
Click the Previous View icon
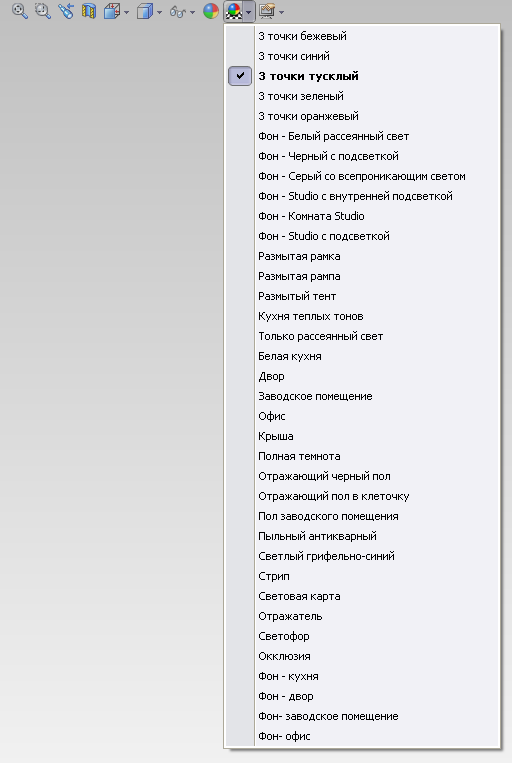coord(66,11)
